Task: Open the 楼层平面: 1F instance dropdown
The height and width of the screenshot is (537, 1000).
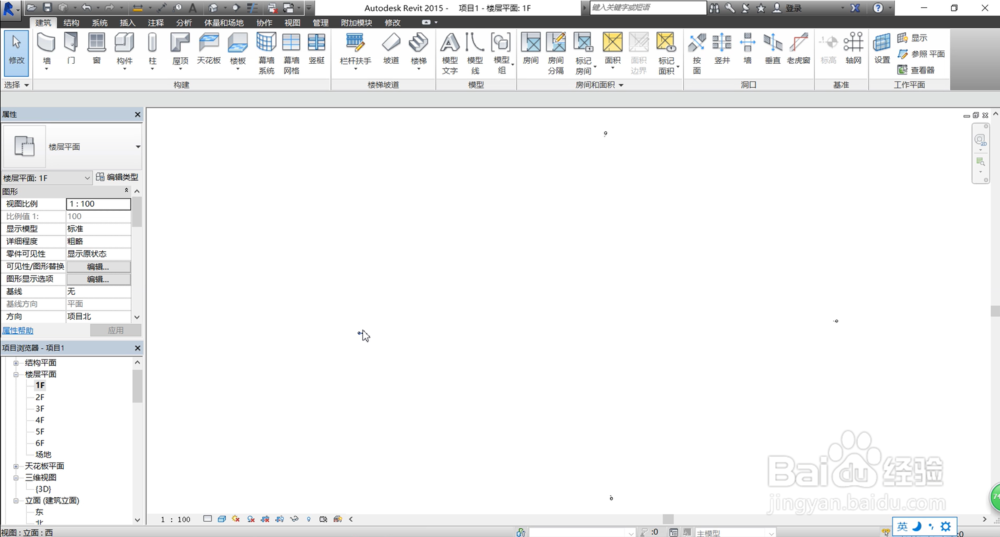Action: [87, 178]
